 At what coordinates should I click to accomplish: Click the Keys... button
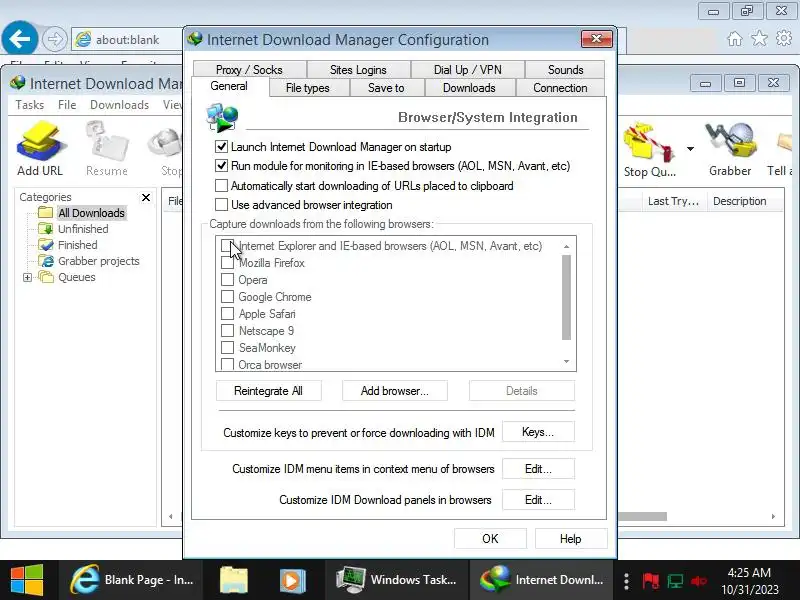(x=538, y=432)
